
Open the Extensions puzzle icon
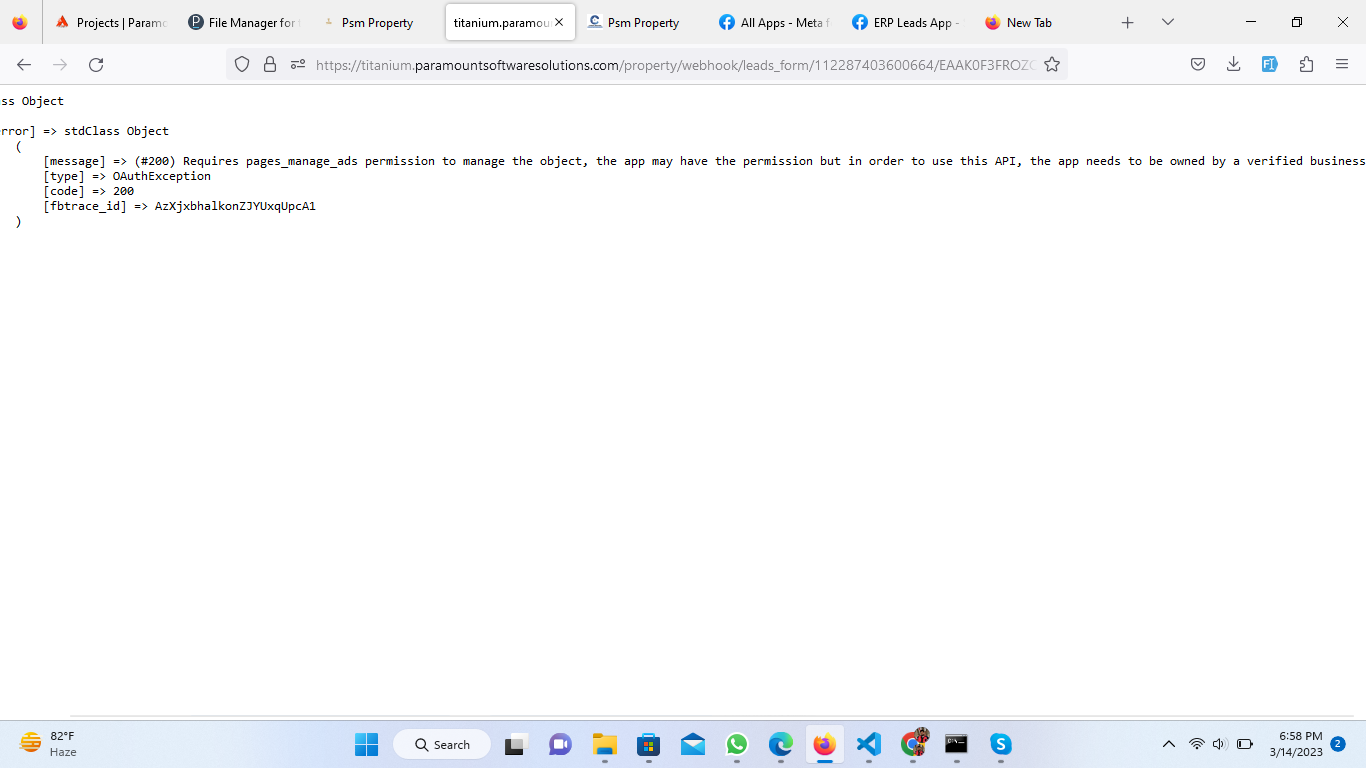[x=1306, y=65]
